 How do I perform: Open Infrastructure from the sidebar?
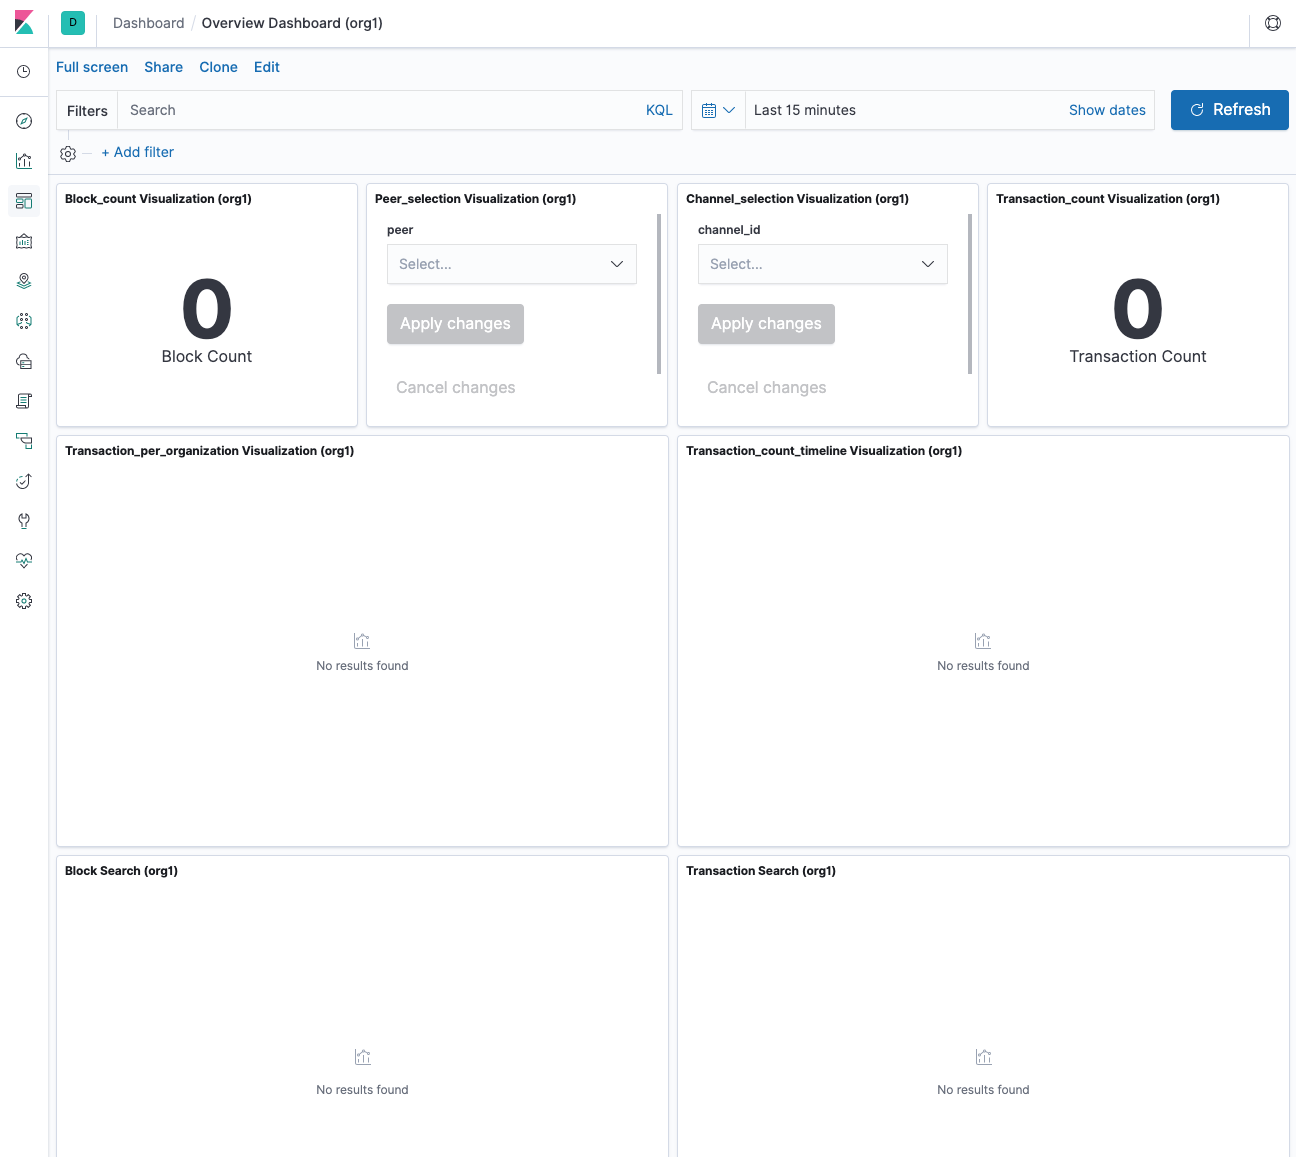pos(24,361)
